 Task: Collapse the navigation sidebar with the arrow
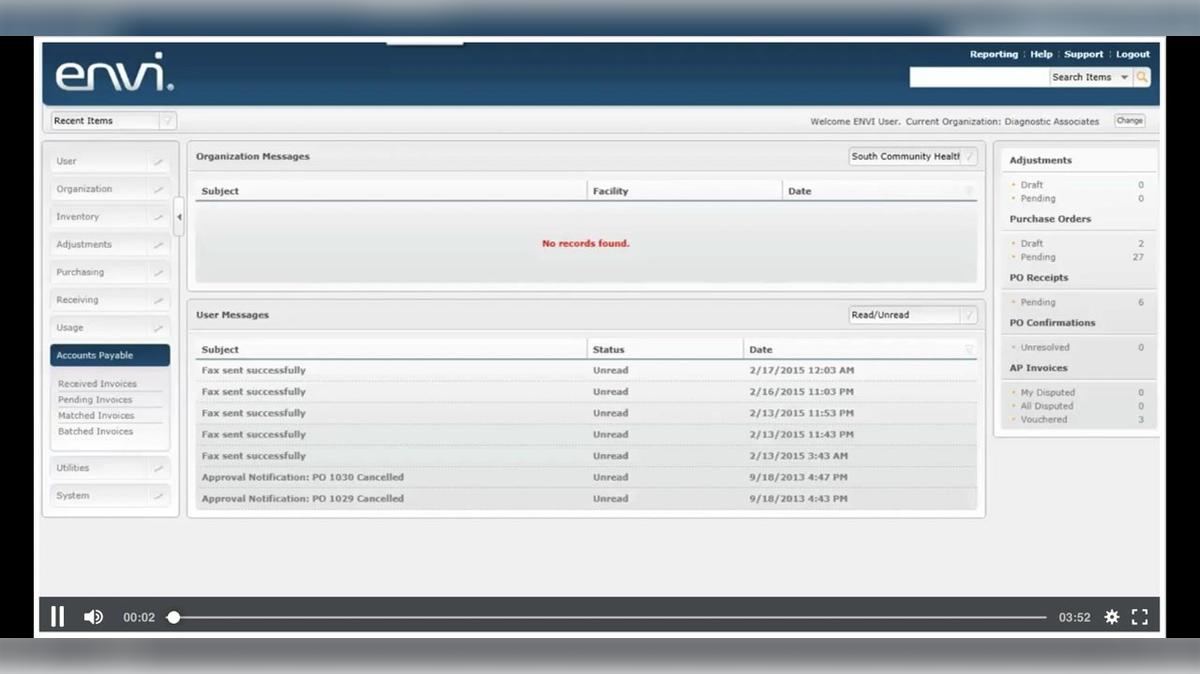point(179,216)
